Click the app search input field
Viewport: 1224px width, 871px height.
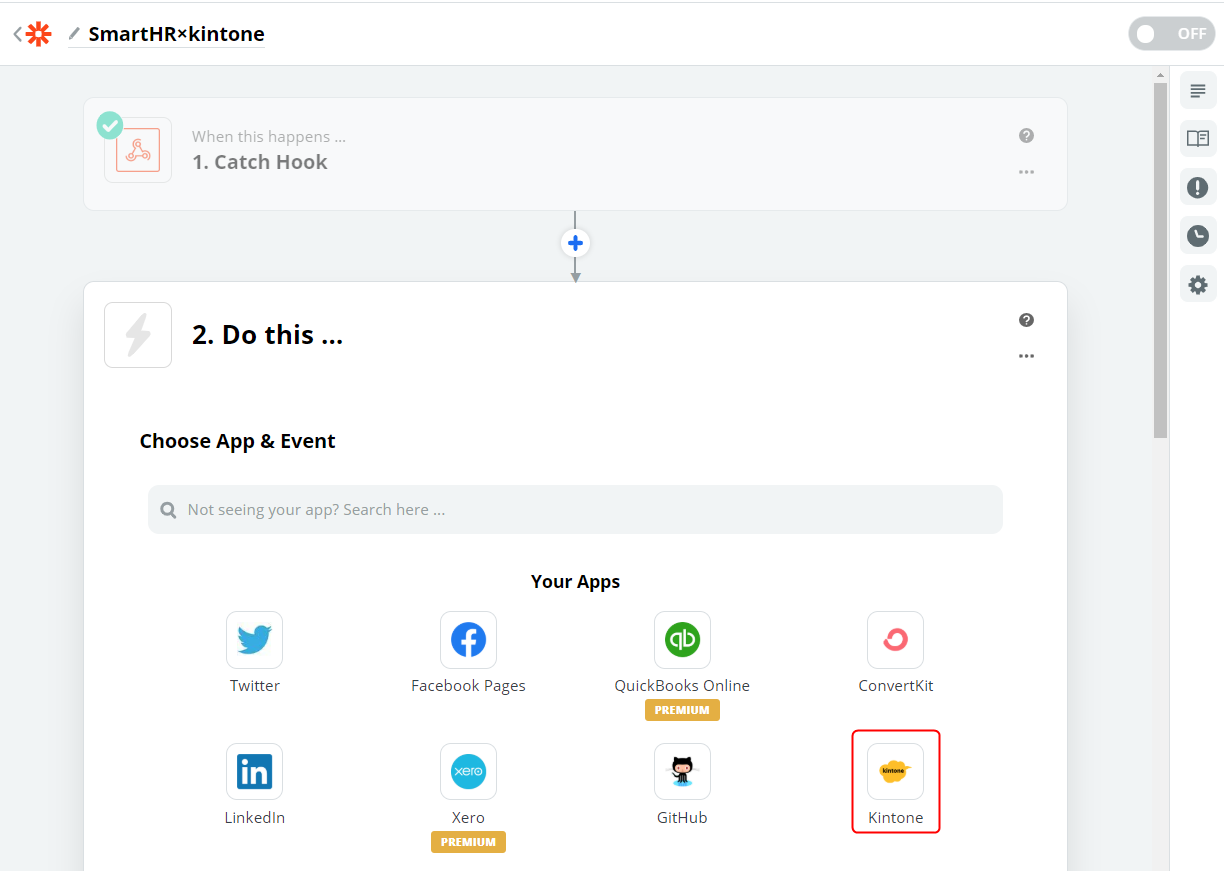click(x=575, y=510)
